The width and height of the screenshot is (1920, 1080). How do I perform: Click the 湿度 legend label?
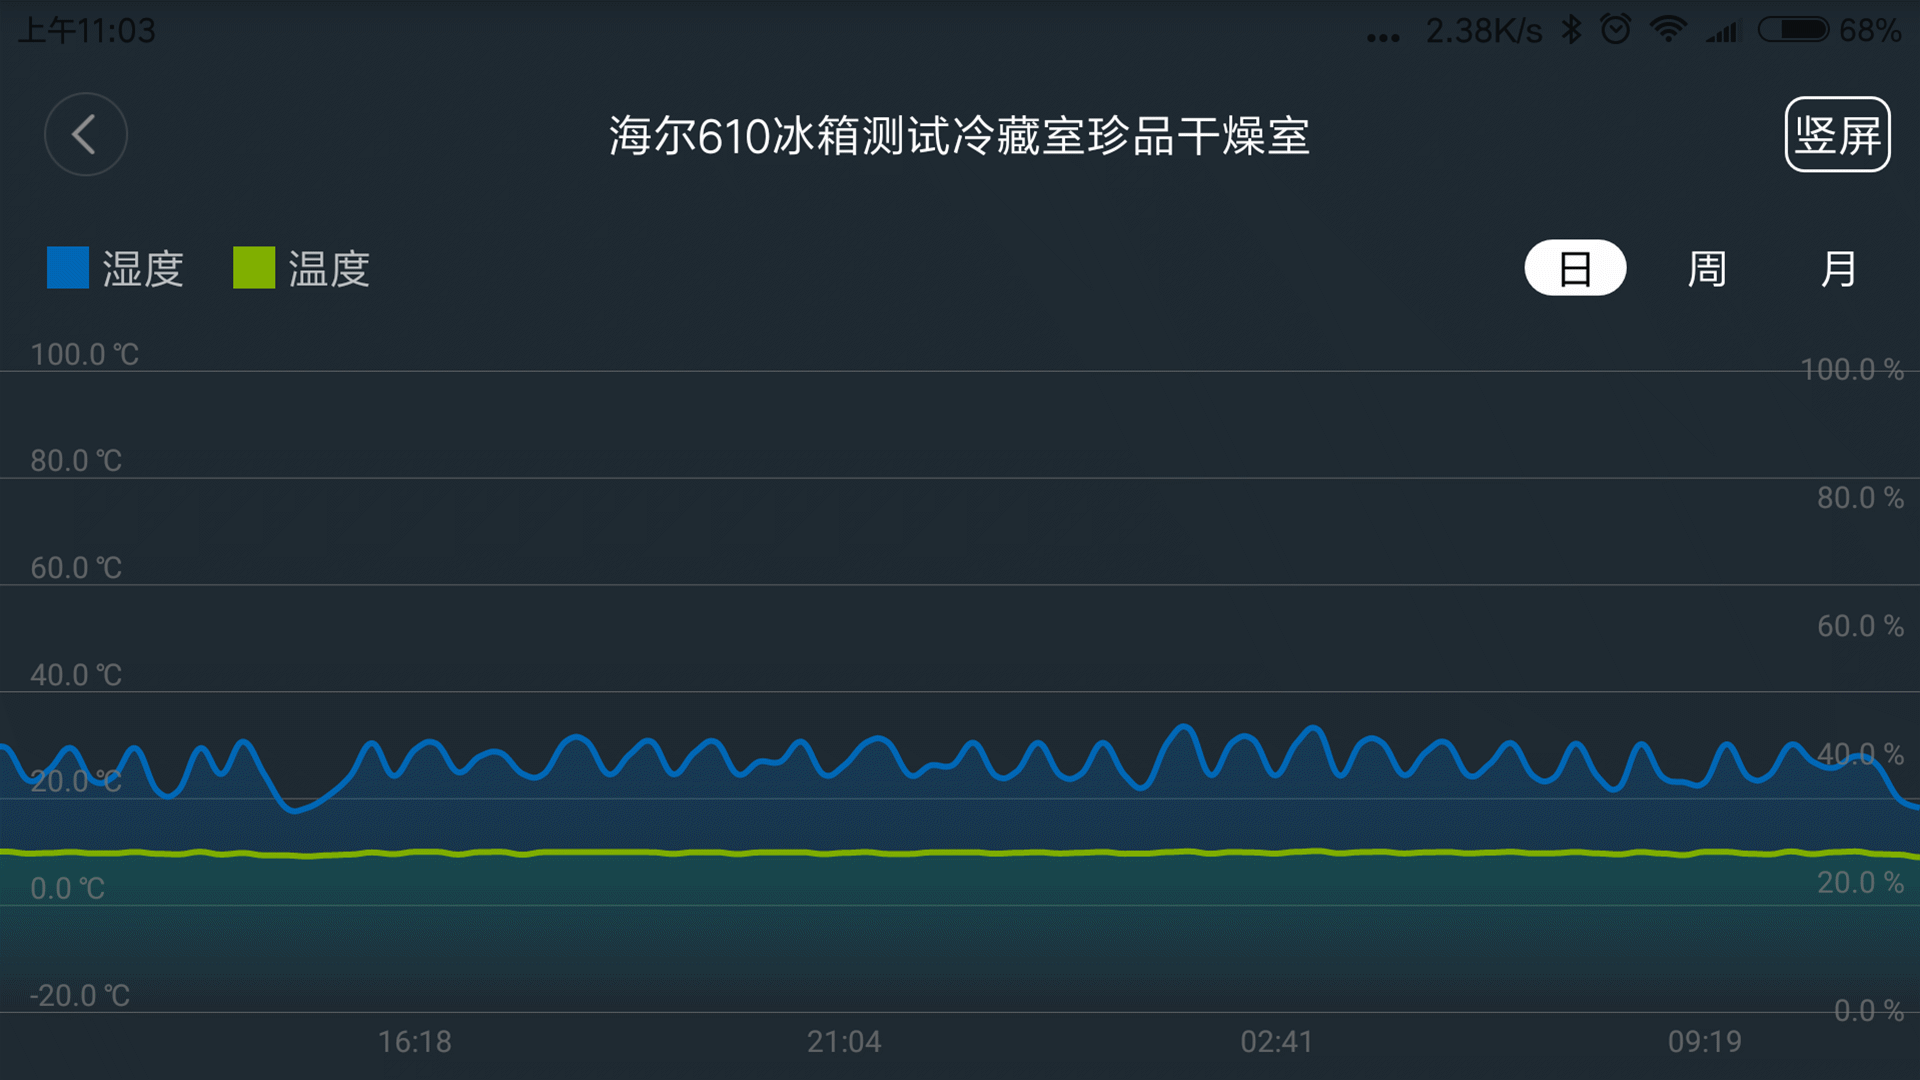pos(143,269)
